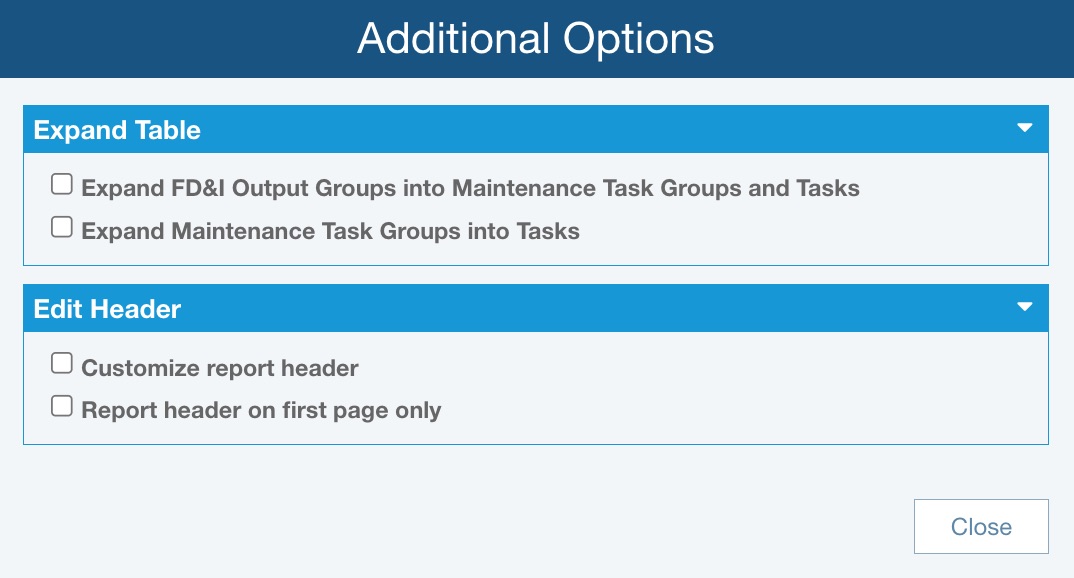Click the 'Expand FD&I Output Groups' label text
1074x578 pixels.
[470, 188]
